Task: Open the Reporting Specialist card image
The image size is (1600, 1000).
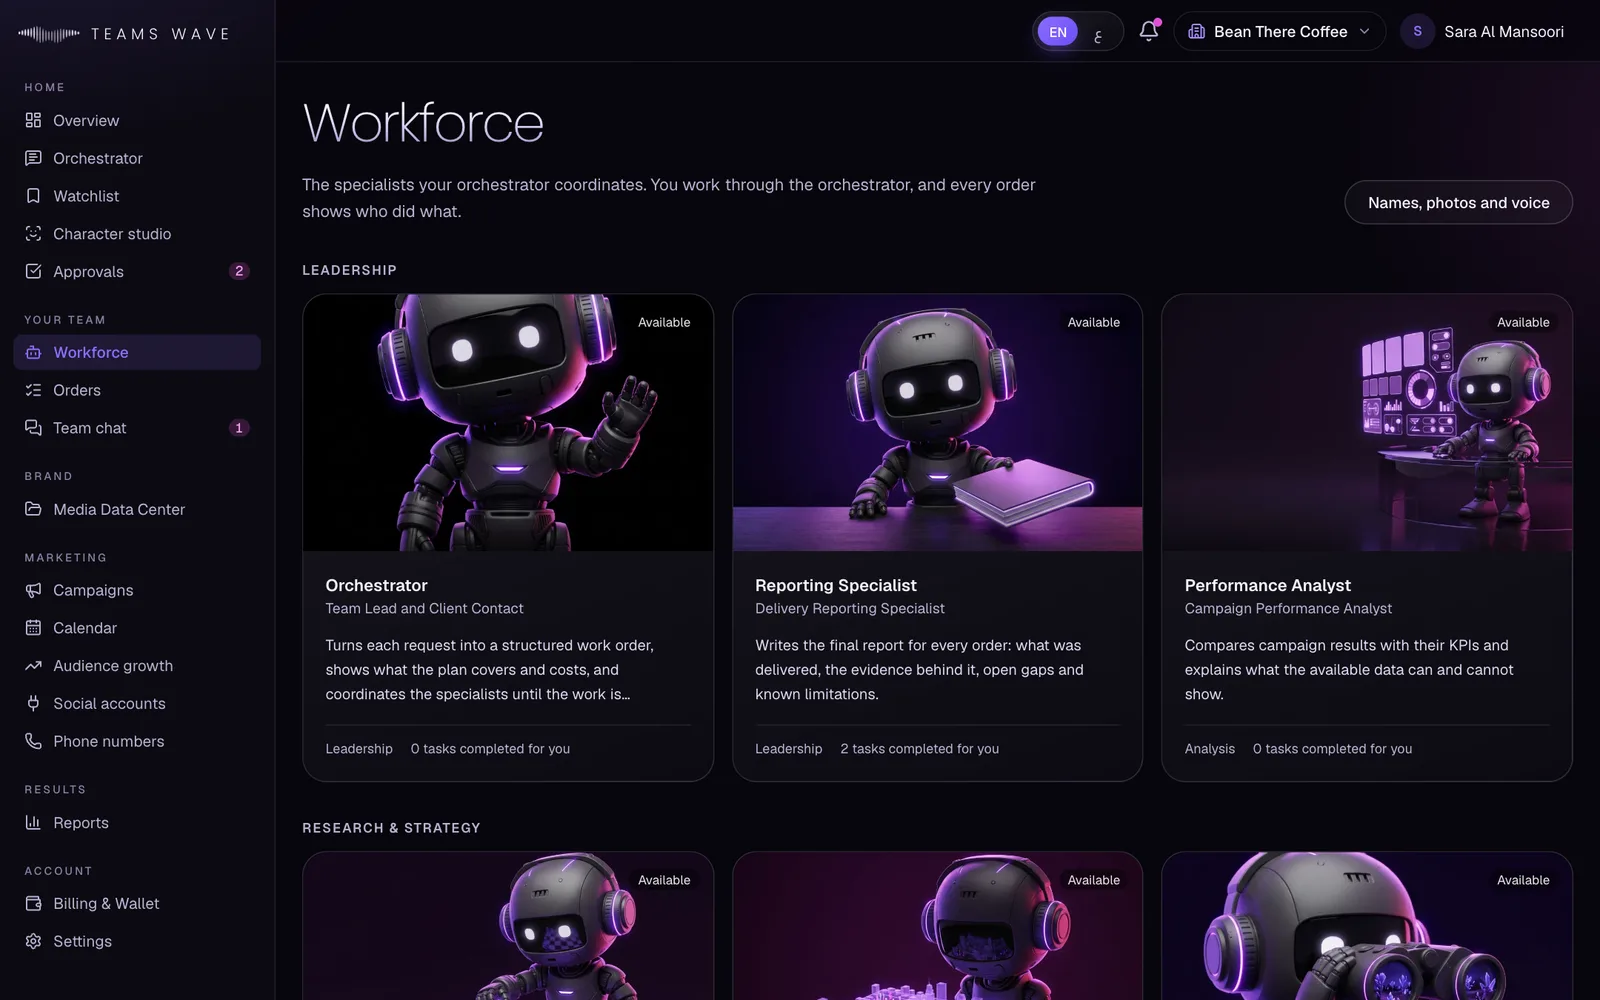Action: (x=937, y=422)
